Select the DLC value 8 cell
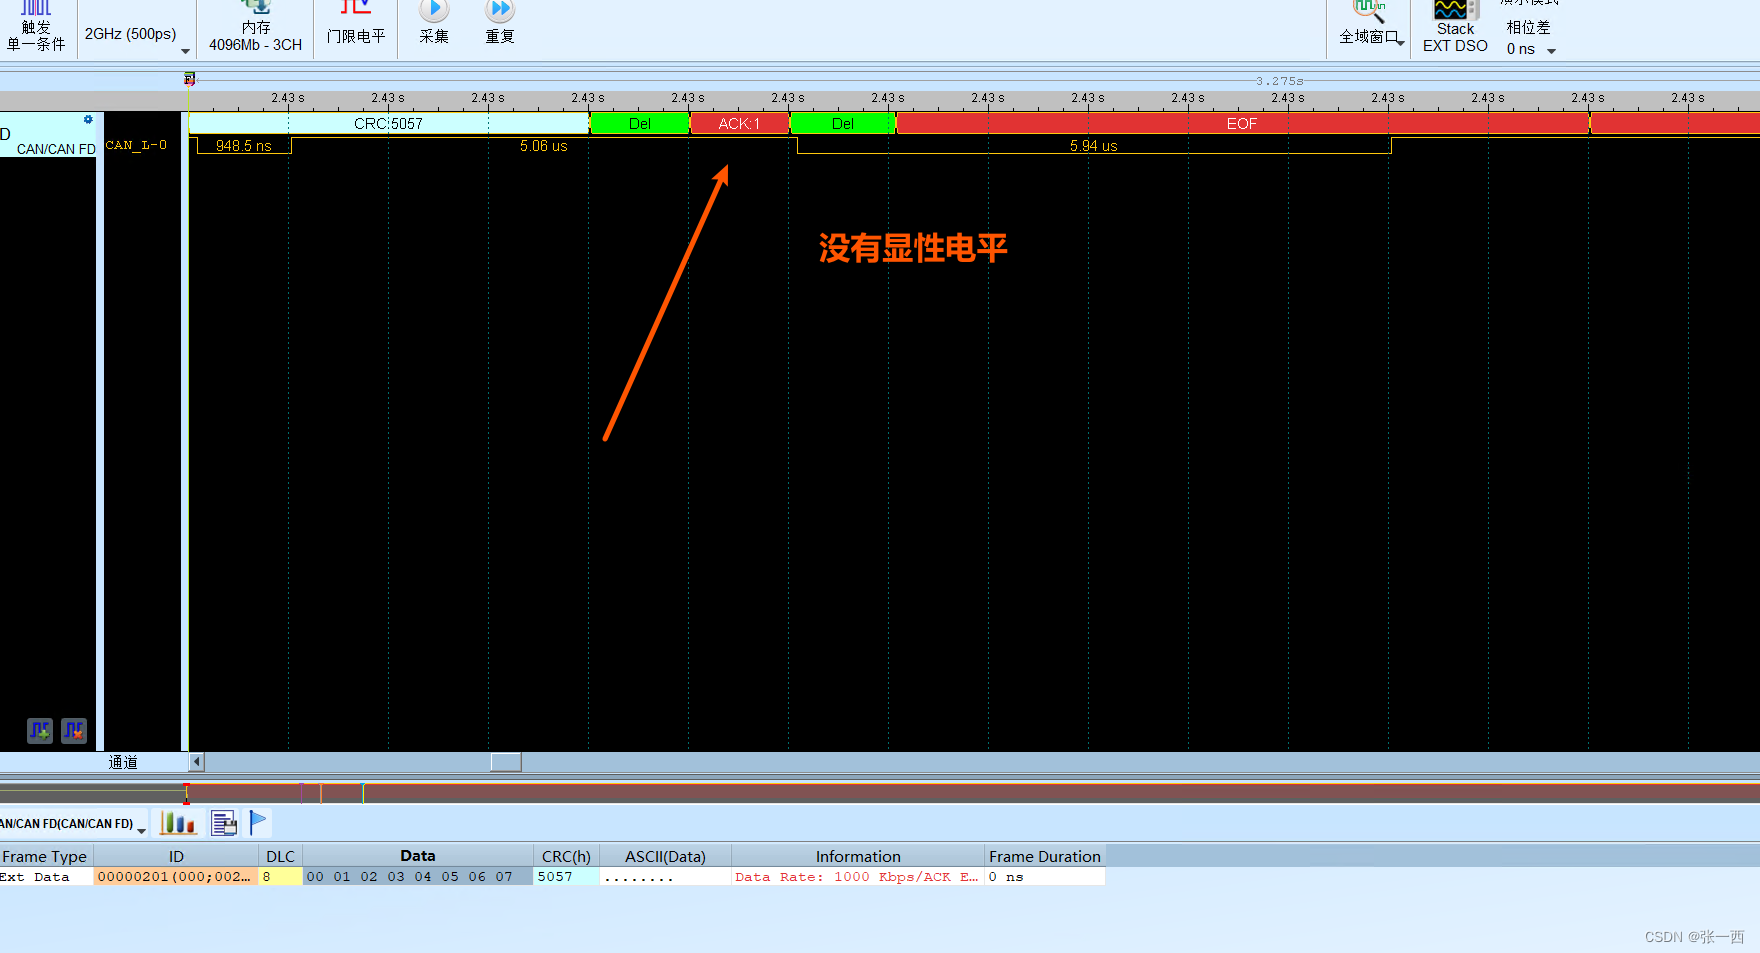Viewport: 1760px width, 953px height. coord(281,877)
